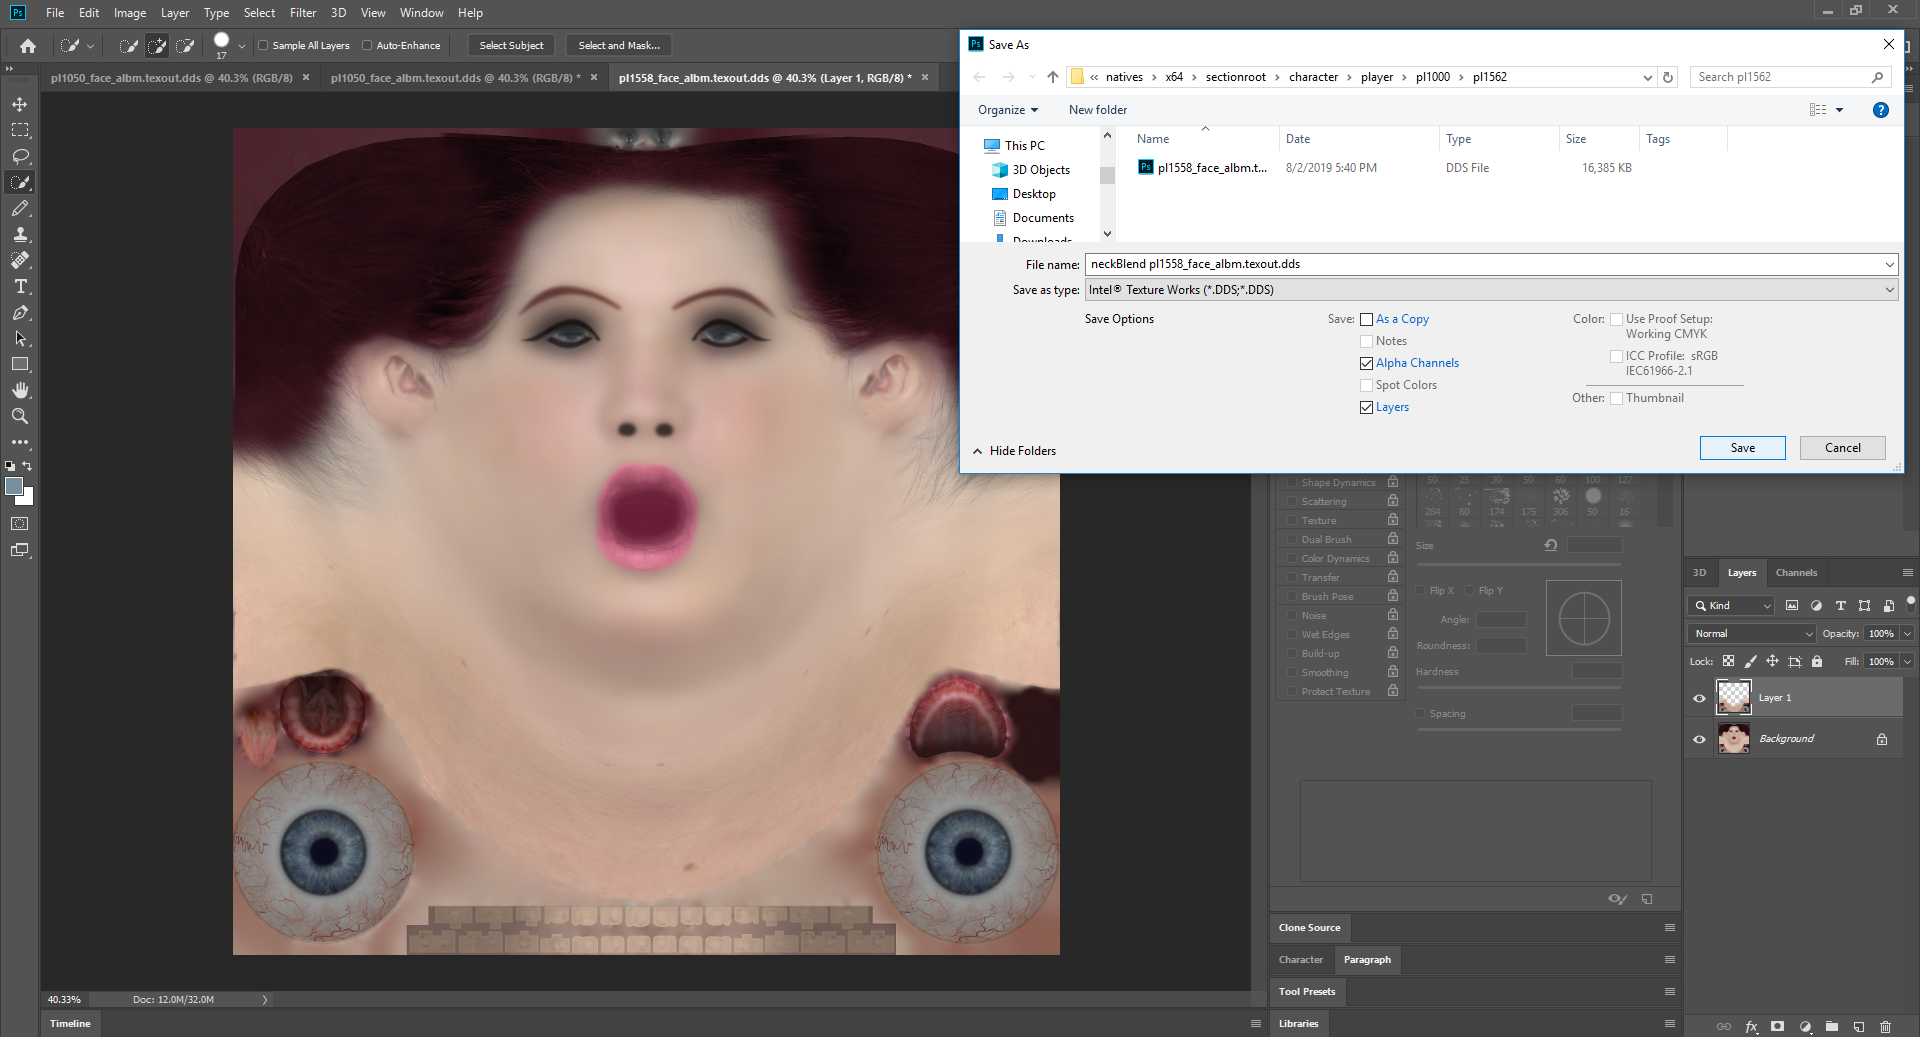Choose Add to Selection brush mode
The width and height of the screenshot is (1920, 1037).
click(157, 45)
